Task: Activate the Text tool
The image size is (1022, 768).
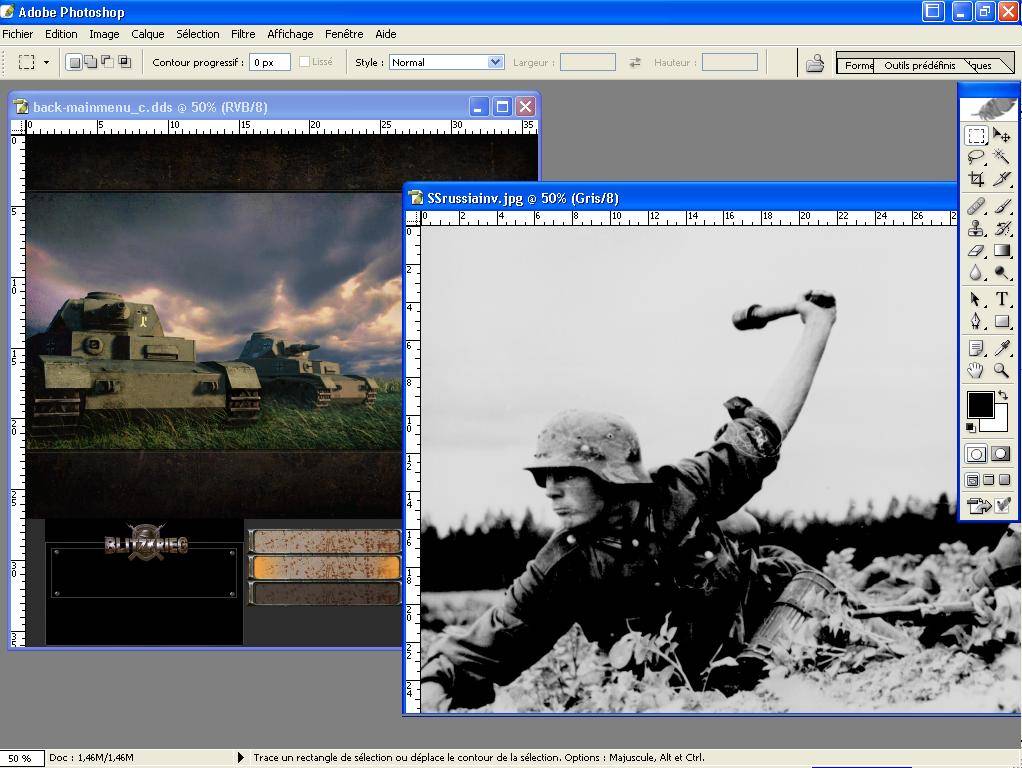Action: [x=1001, y=299]
